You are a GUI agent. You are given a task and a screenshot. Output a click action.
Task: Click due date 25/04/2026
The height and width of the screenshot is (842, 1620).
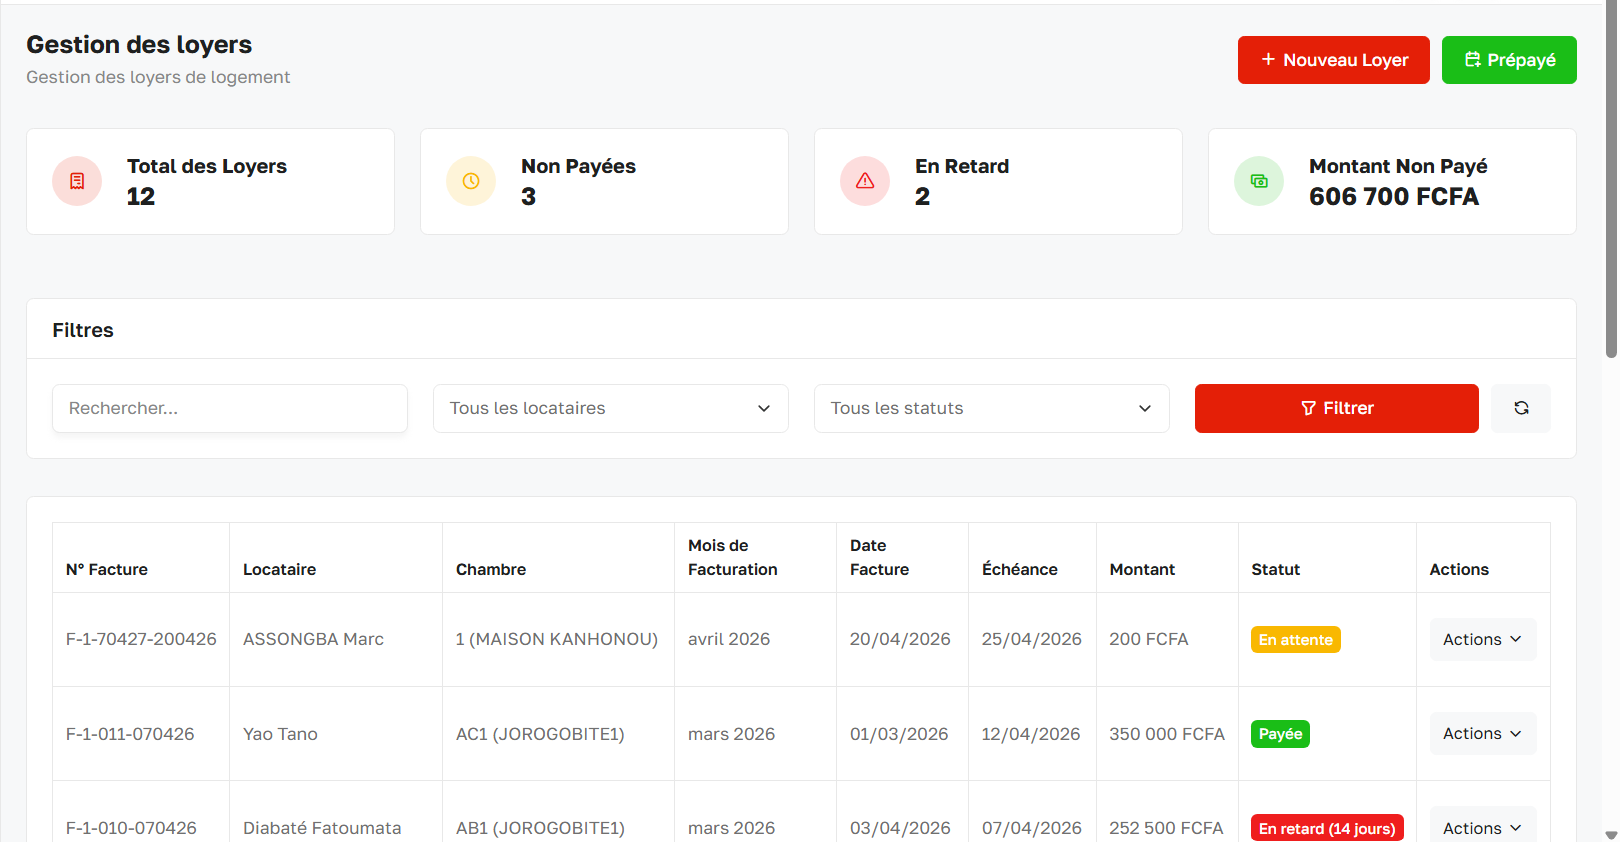tap(1032, 639)
